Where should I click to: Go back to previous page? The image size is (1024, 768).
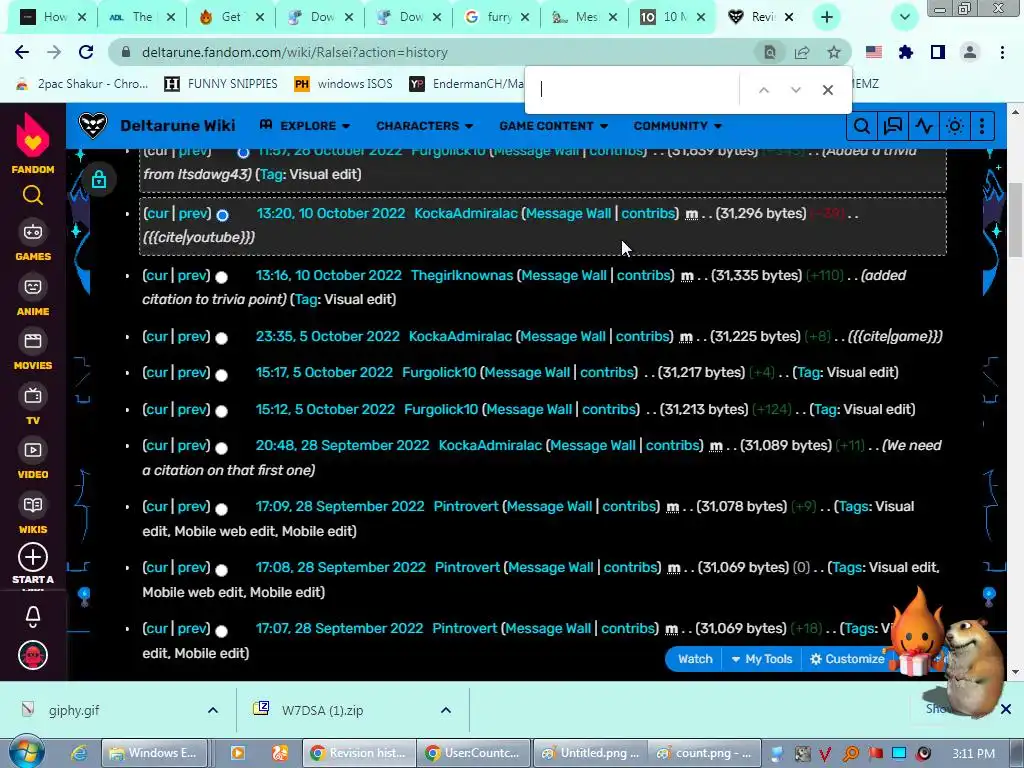(x=22, y=52)
